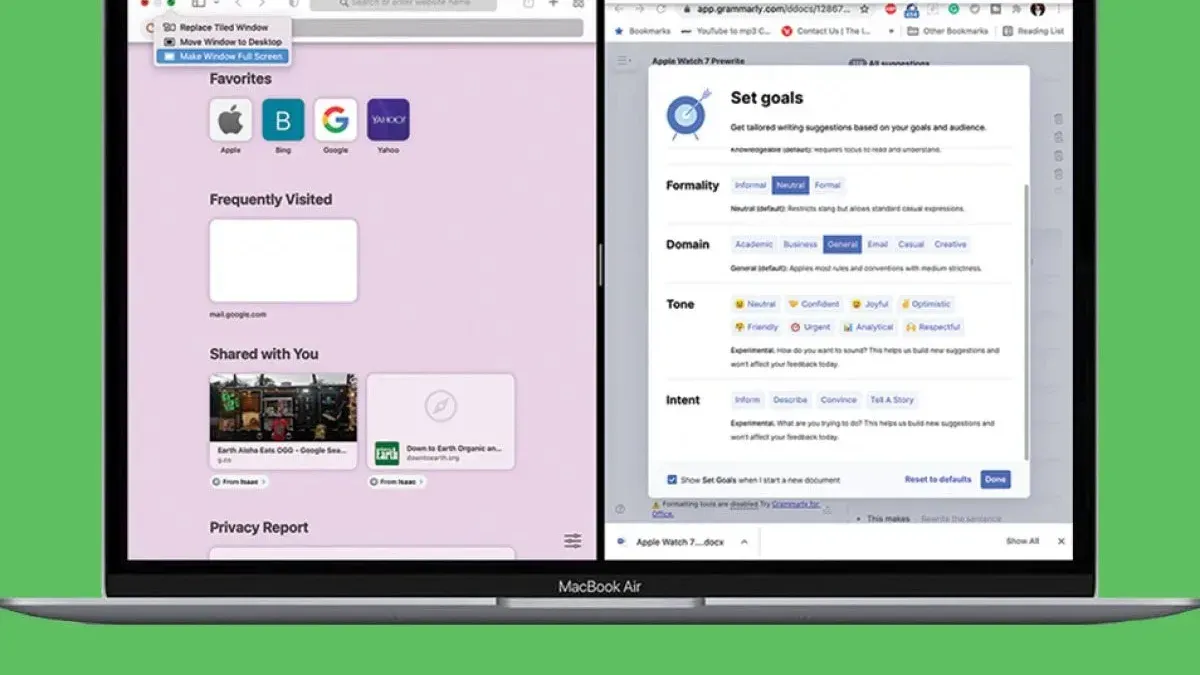The height and width of the screenshot is (675, 1200).
Task: Choose Move Window to Desktop
Action: coord(224,42)
